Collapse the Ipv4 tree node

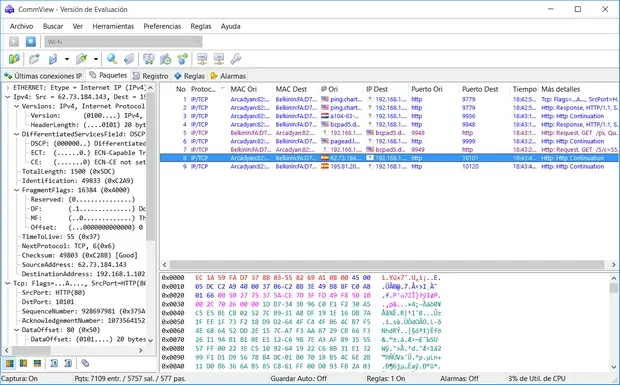pos(8,97)
